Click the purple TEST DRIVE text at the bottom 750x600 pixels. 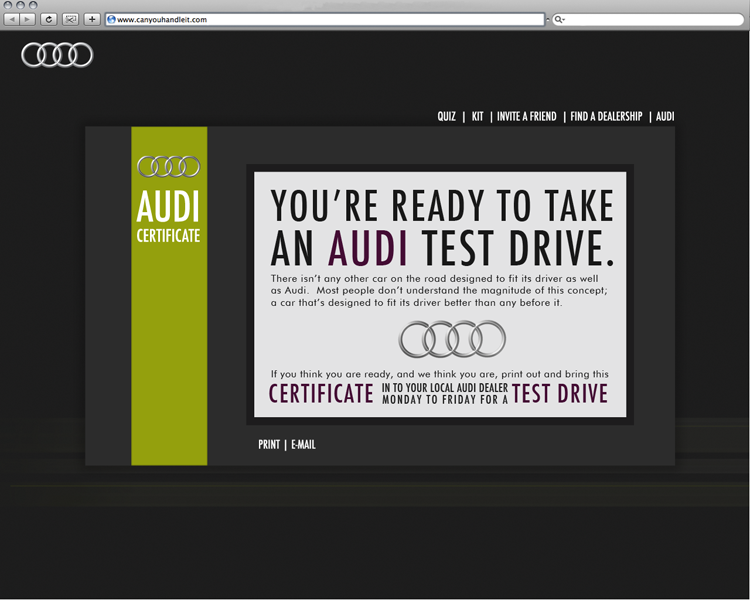tap(560, 394)
